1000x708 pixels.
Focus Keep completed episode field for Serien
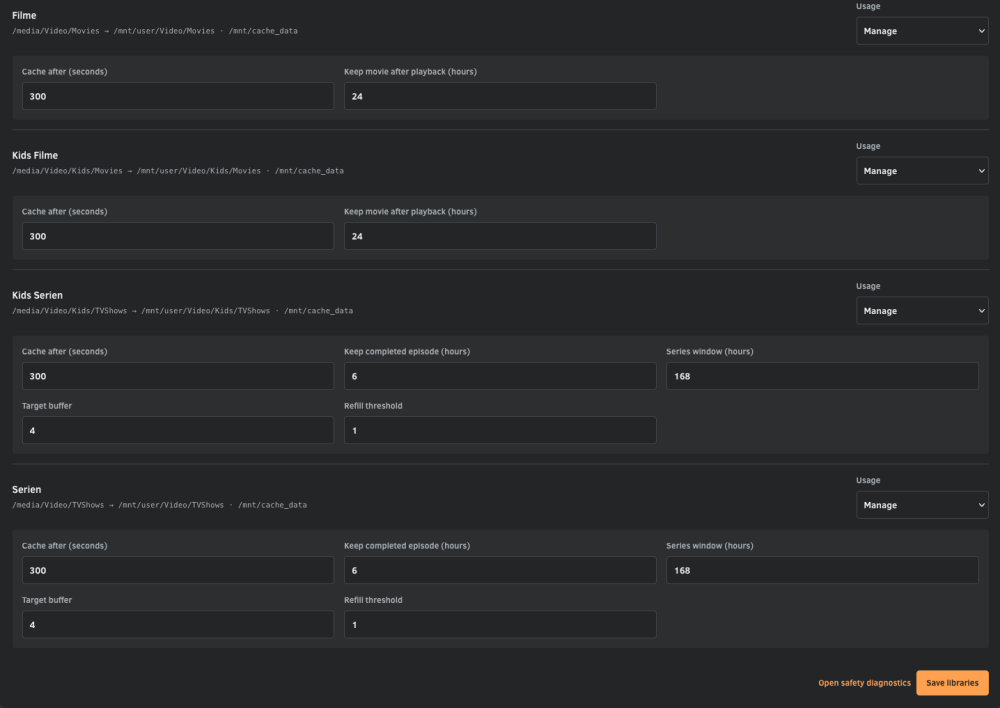point(500,570)
